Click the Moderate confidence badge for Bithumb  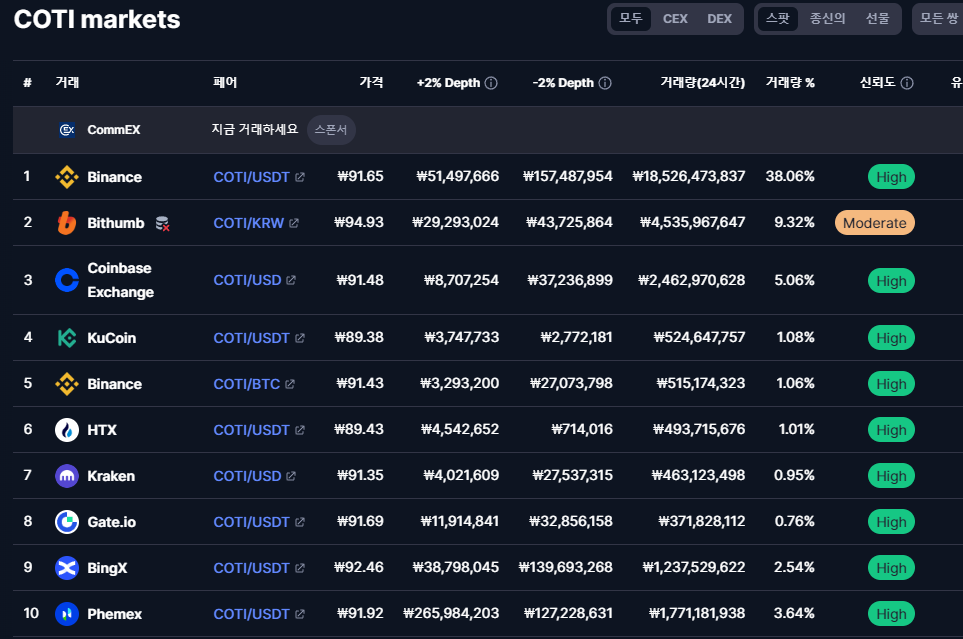pyautogui.click(x=874, y=223)
